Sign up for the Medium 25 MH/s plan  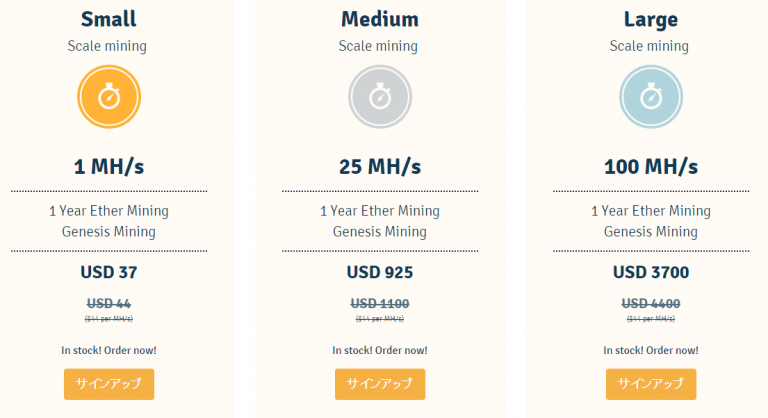click(380, 384)
